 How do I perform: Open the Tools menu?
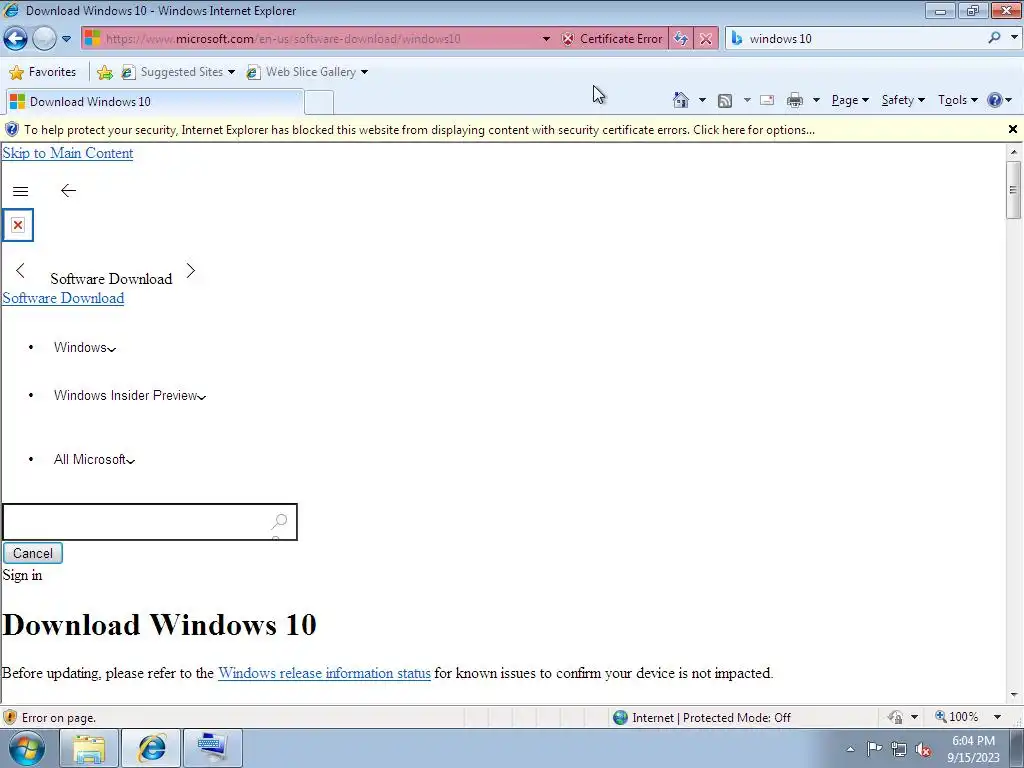(957, 100)
